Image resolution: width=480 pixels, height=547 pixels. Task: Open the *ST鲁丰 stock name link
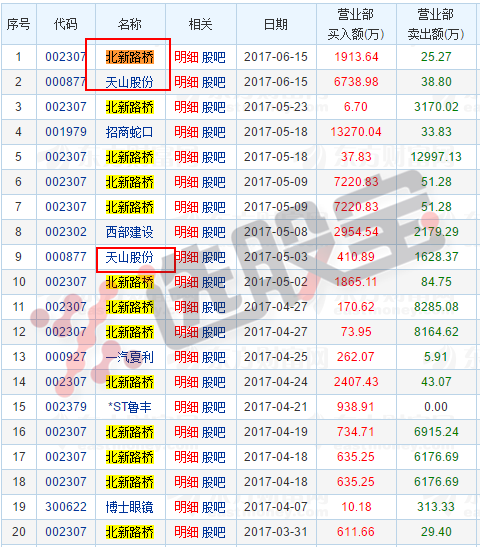click(129, 407)
